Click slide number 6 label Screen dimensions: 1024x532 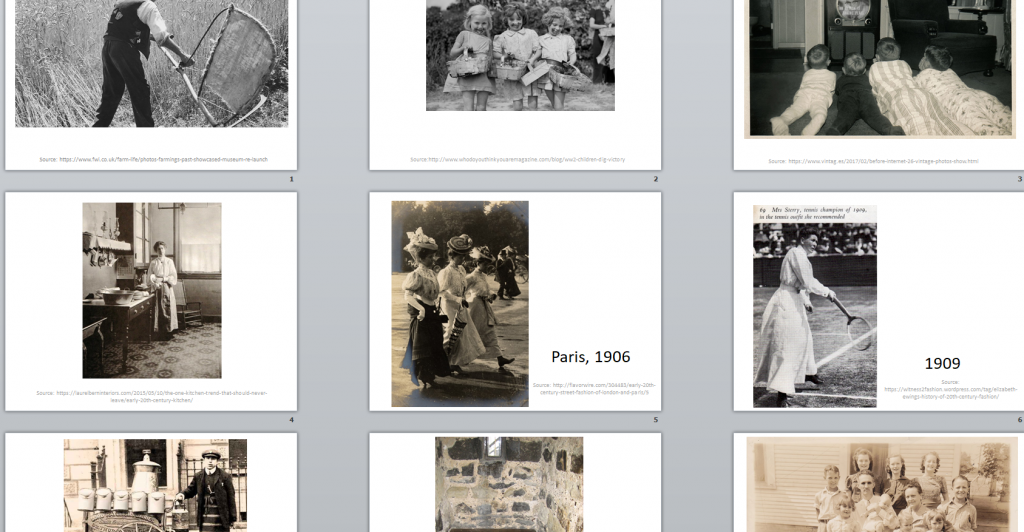point(1019,420)
